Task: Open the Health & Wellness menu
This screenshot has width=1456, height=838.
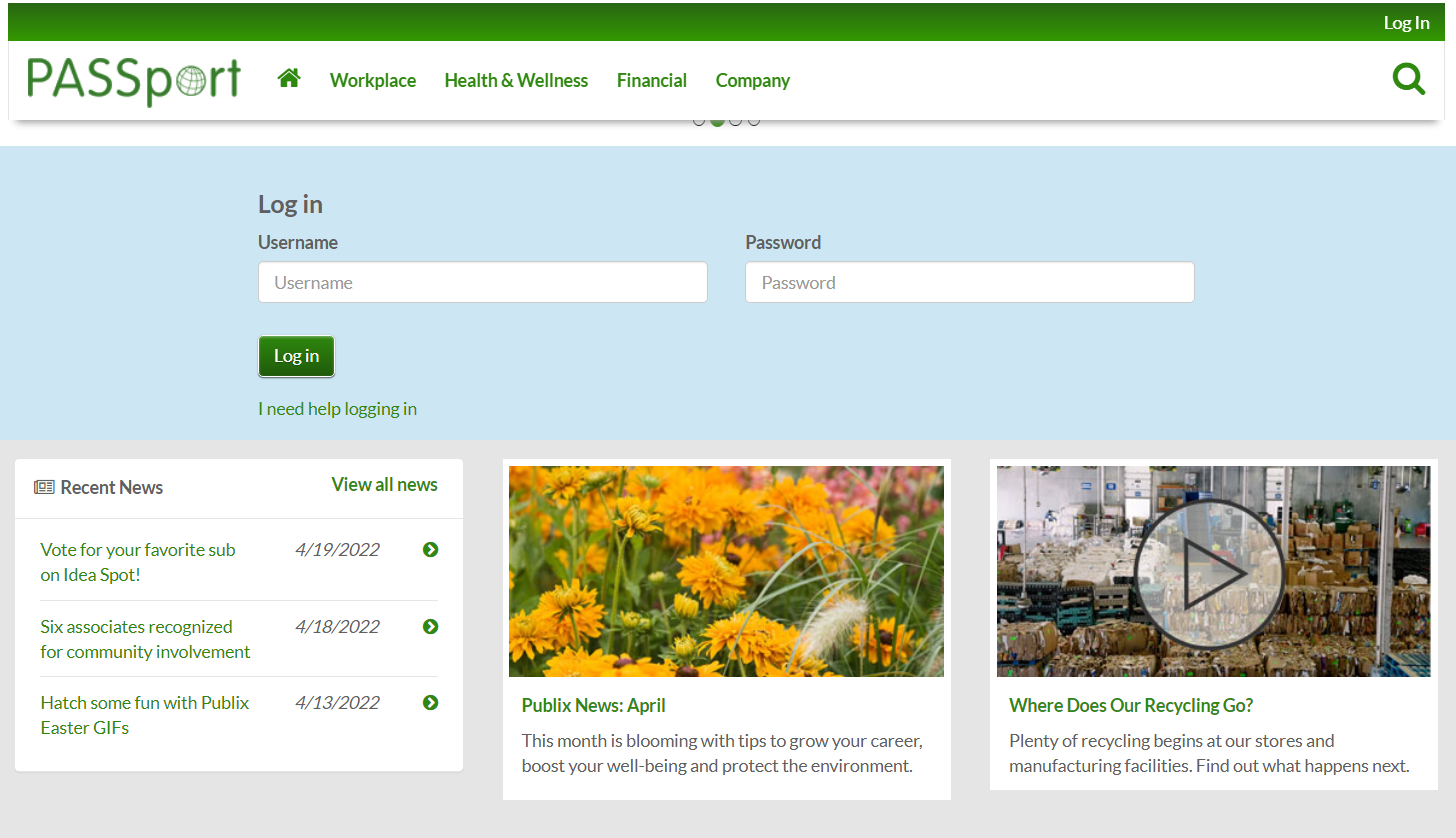Action: tap(516, 80)
